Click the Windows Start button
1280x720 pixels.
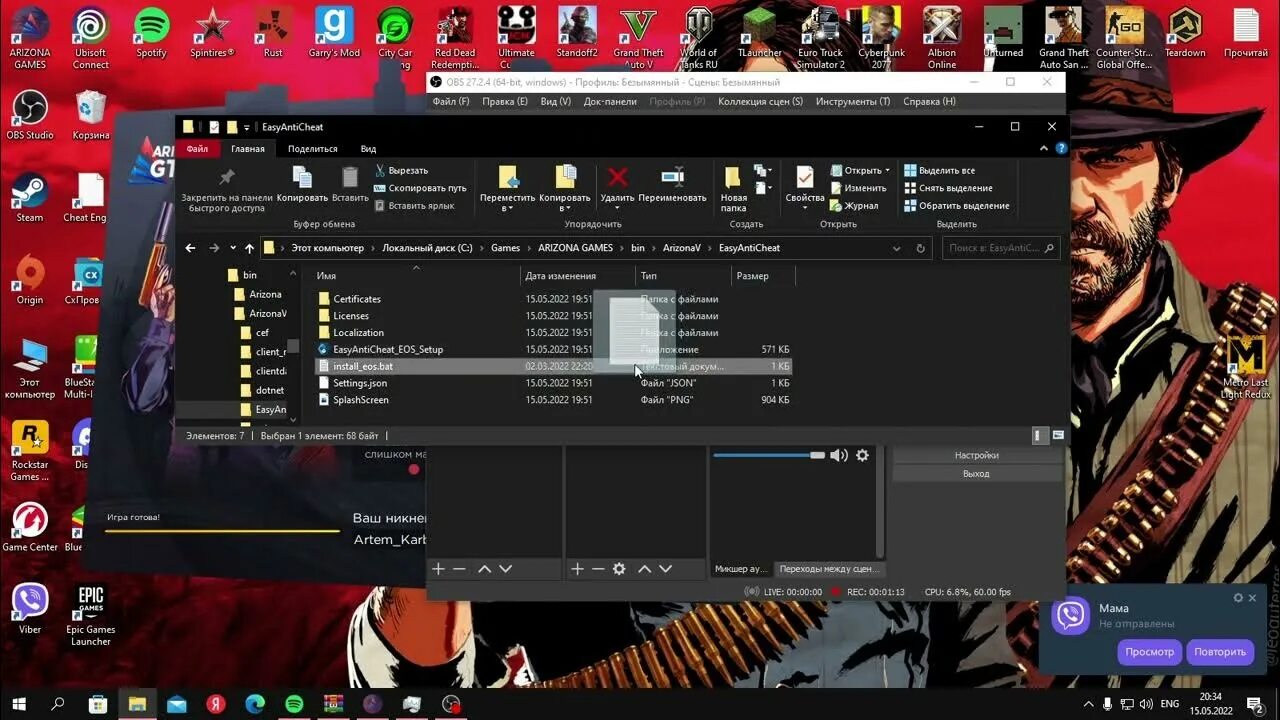coord(19,704)
